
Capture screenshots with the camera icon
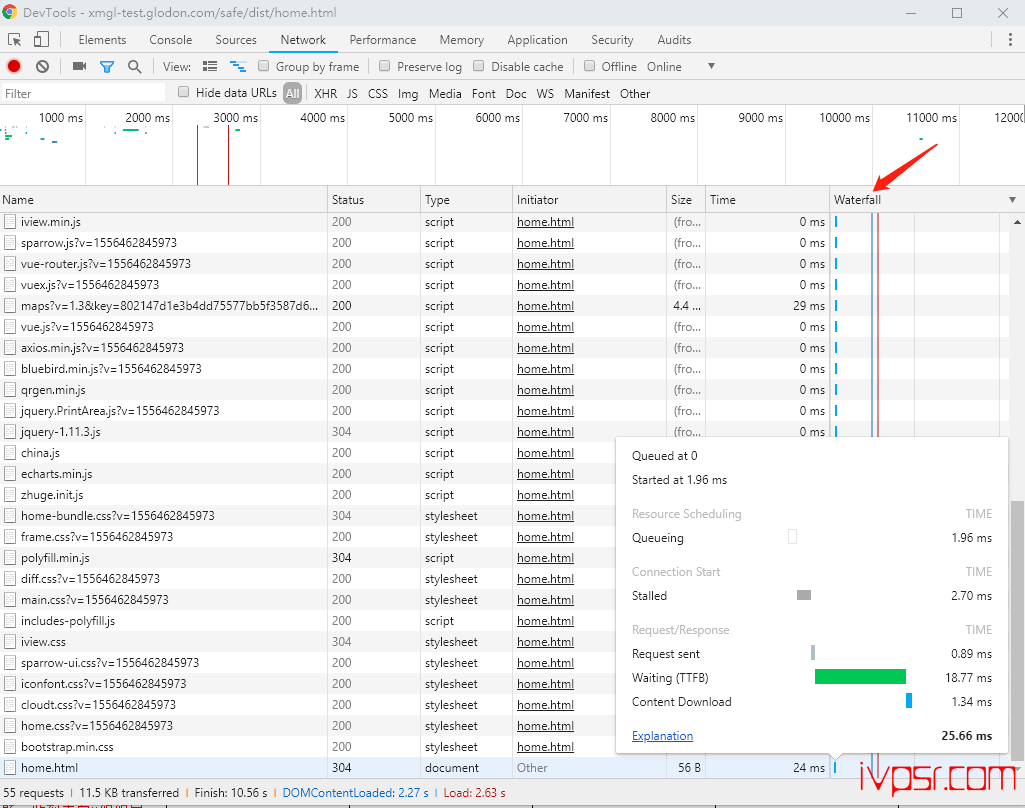[x=80, y=67]
